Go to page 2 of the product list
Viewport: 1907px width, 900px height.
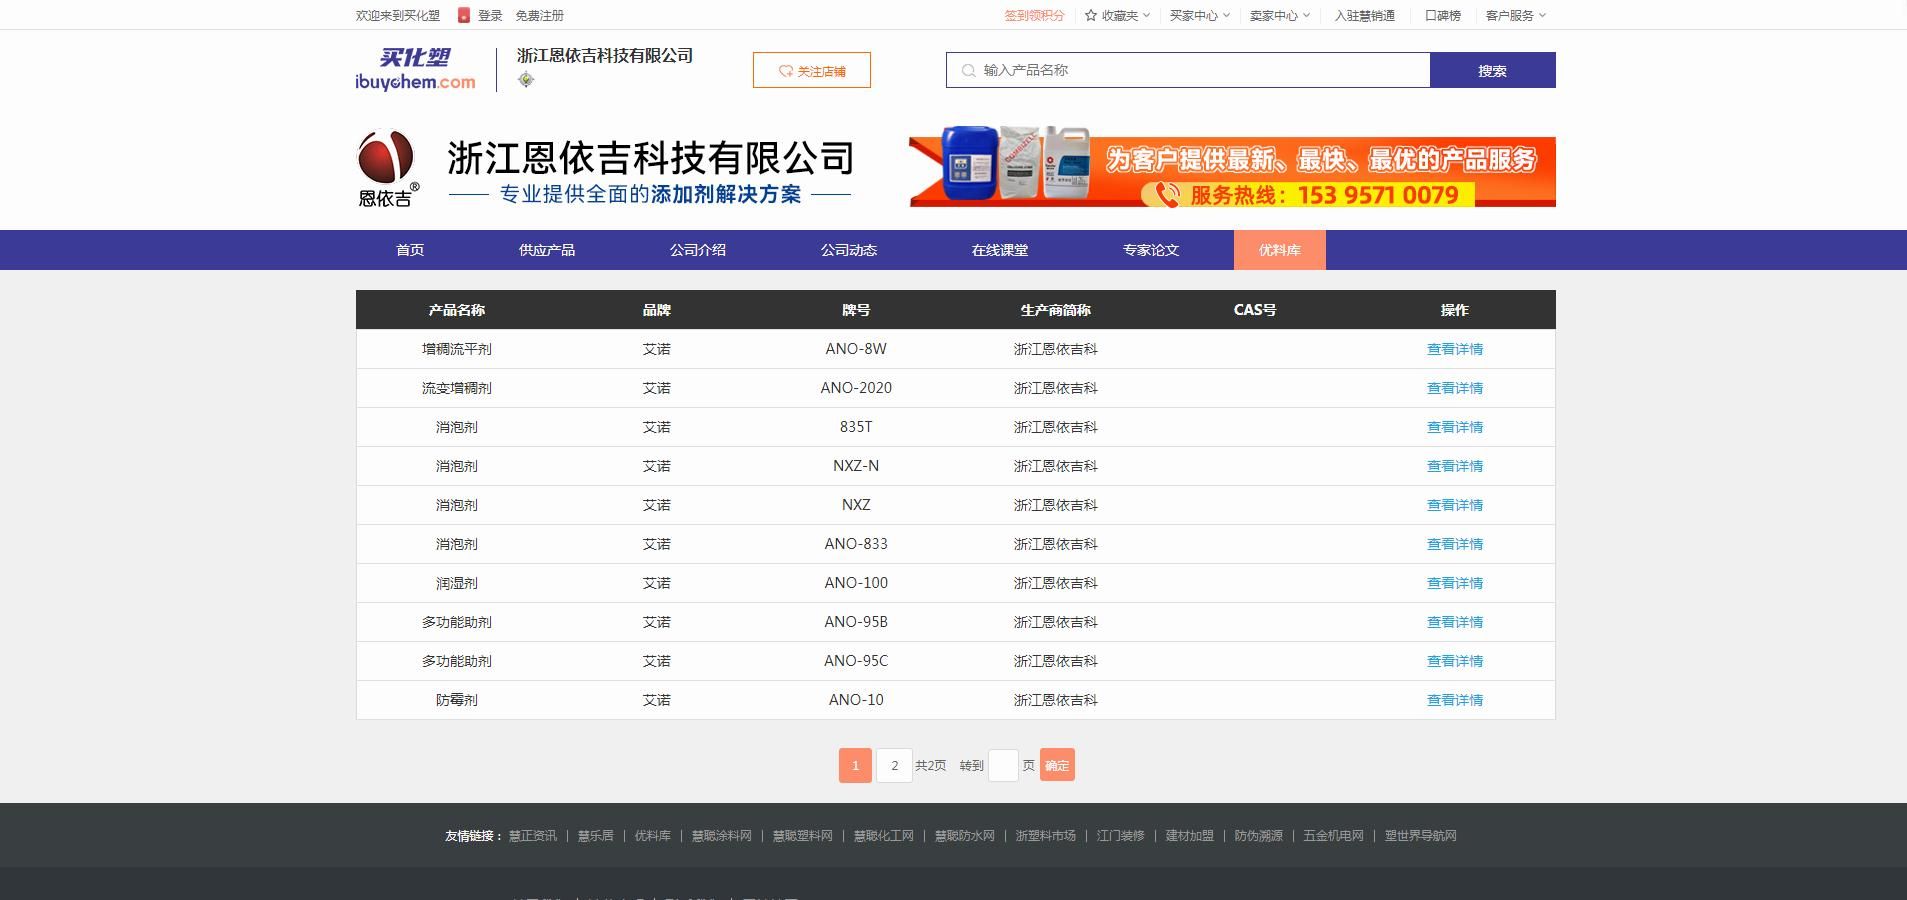tap(894, 765)
